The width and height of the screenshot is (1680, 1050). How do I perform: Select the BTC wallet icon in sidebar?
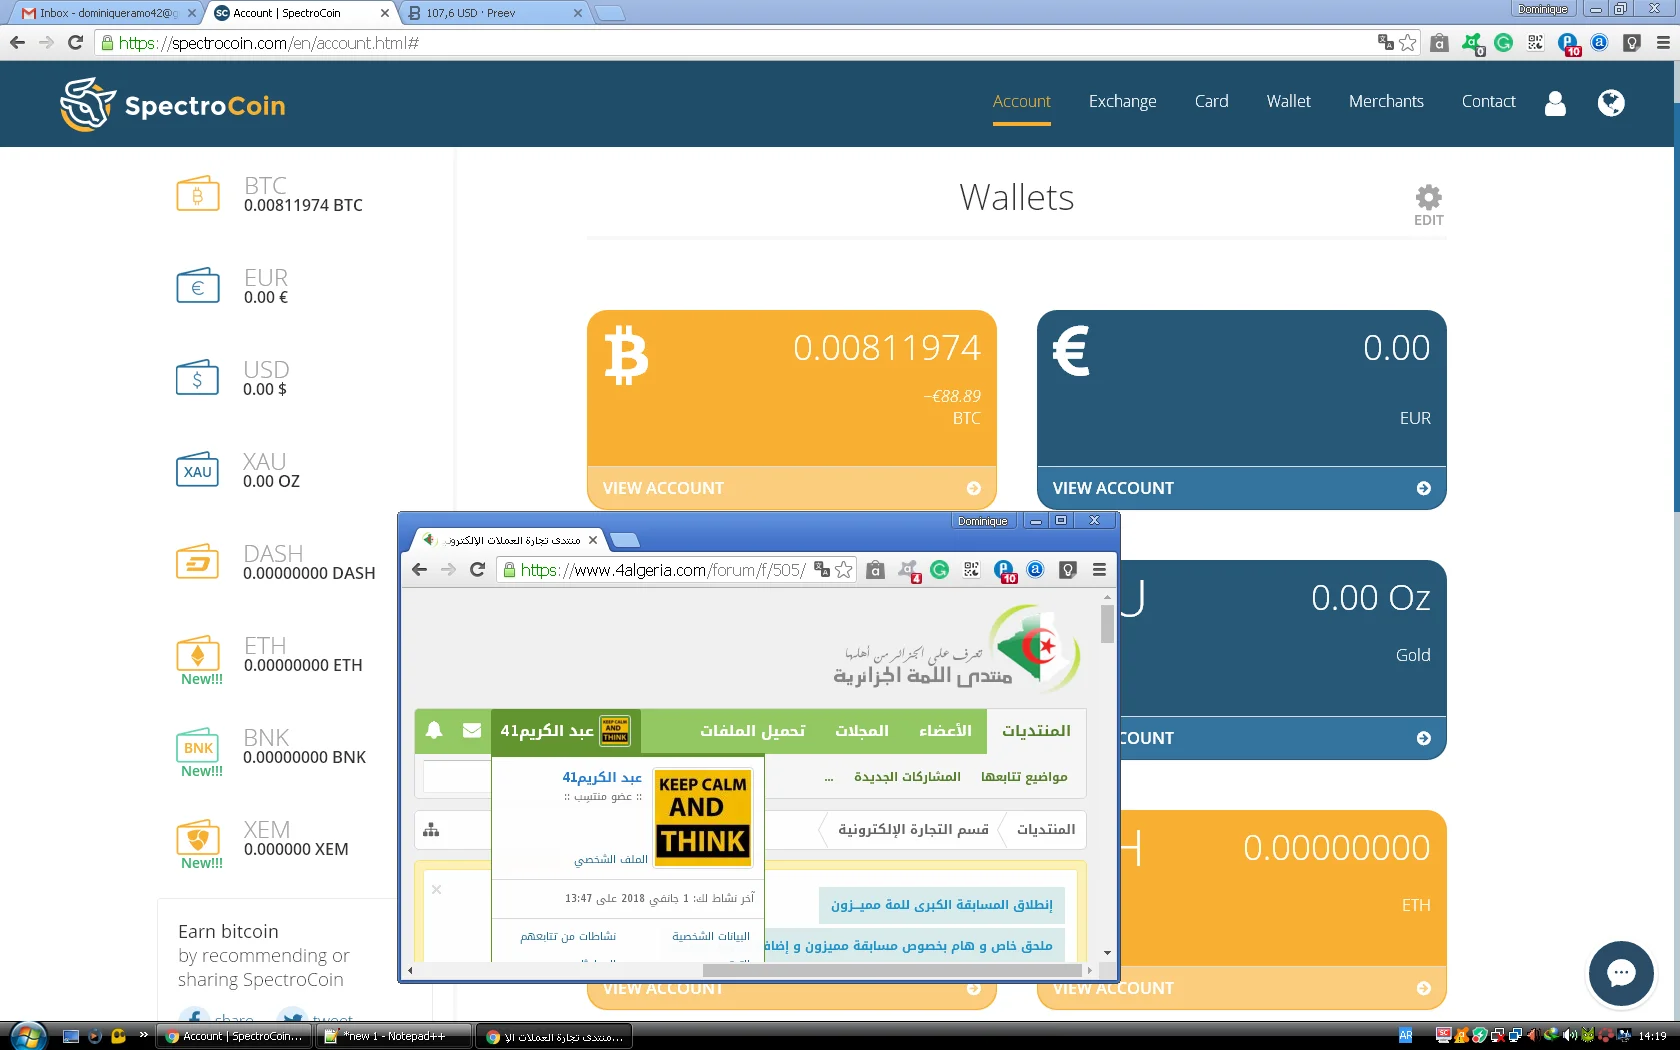click(x=198, y=195)
